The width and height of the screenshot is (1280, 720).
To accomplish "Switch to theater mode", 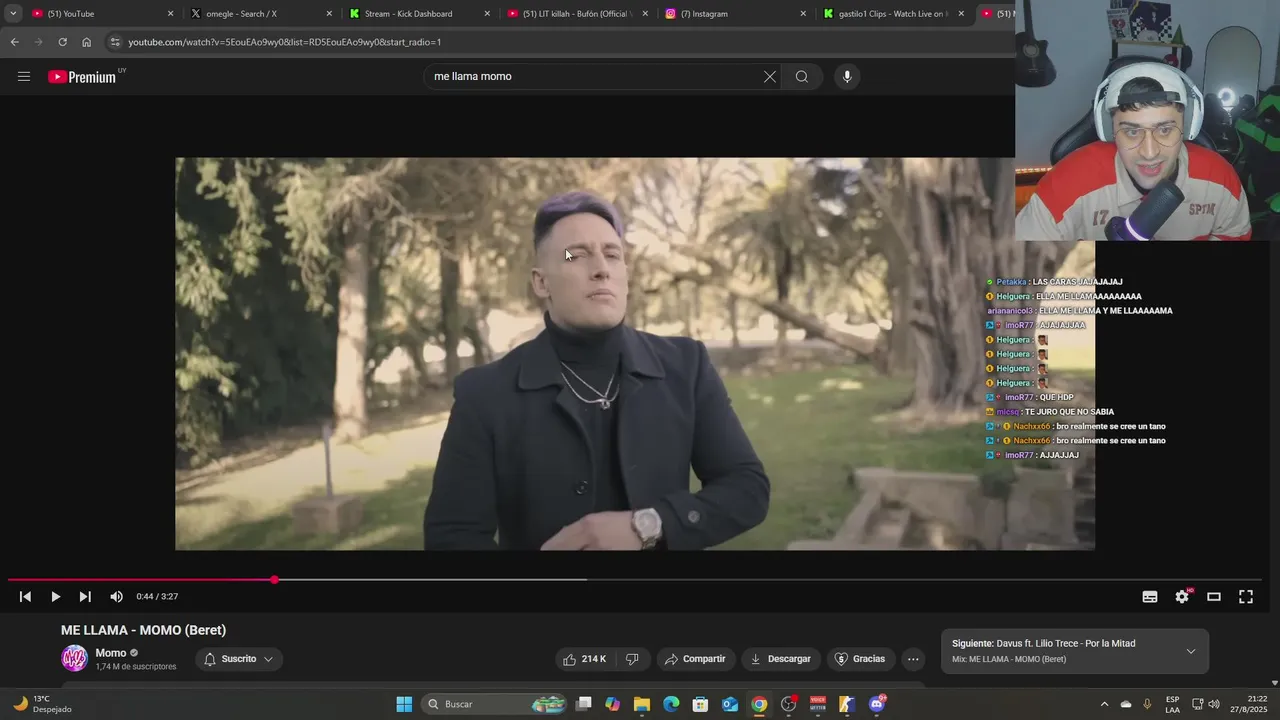I will tap(1214, 597).
